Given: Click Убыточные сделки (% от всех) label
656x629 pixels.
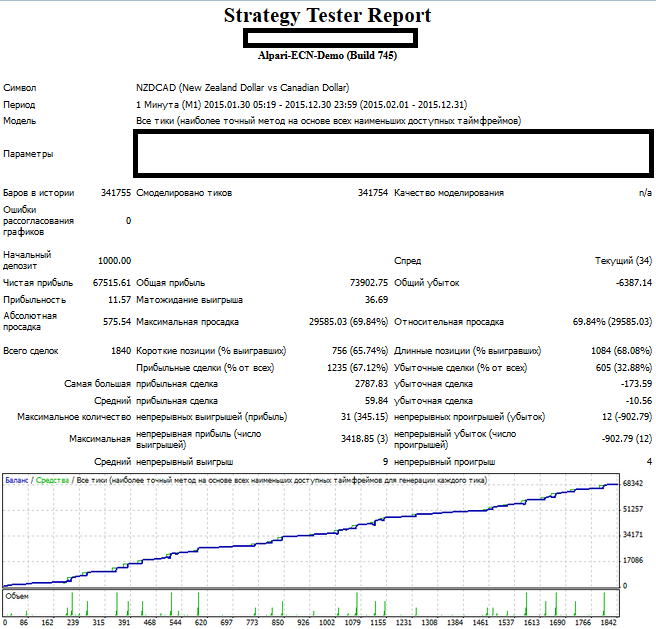Looking at the screenshot, I should point(461,368).
